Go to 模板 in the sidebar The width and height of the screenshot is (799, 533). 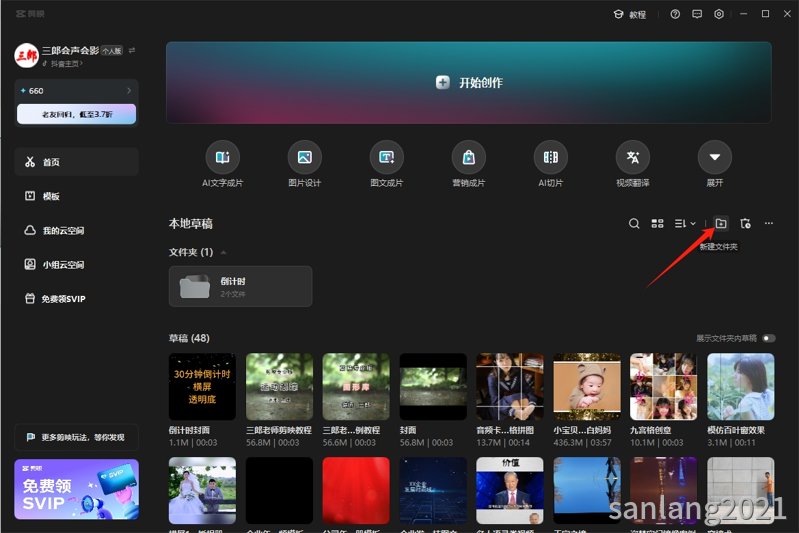tap(50, 196)
